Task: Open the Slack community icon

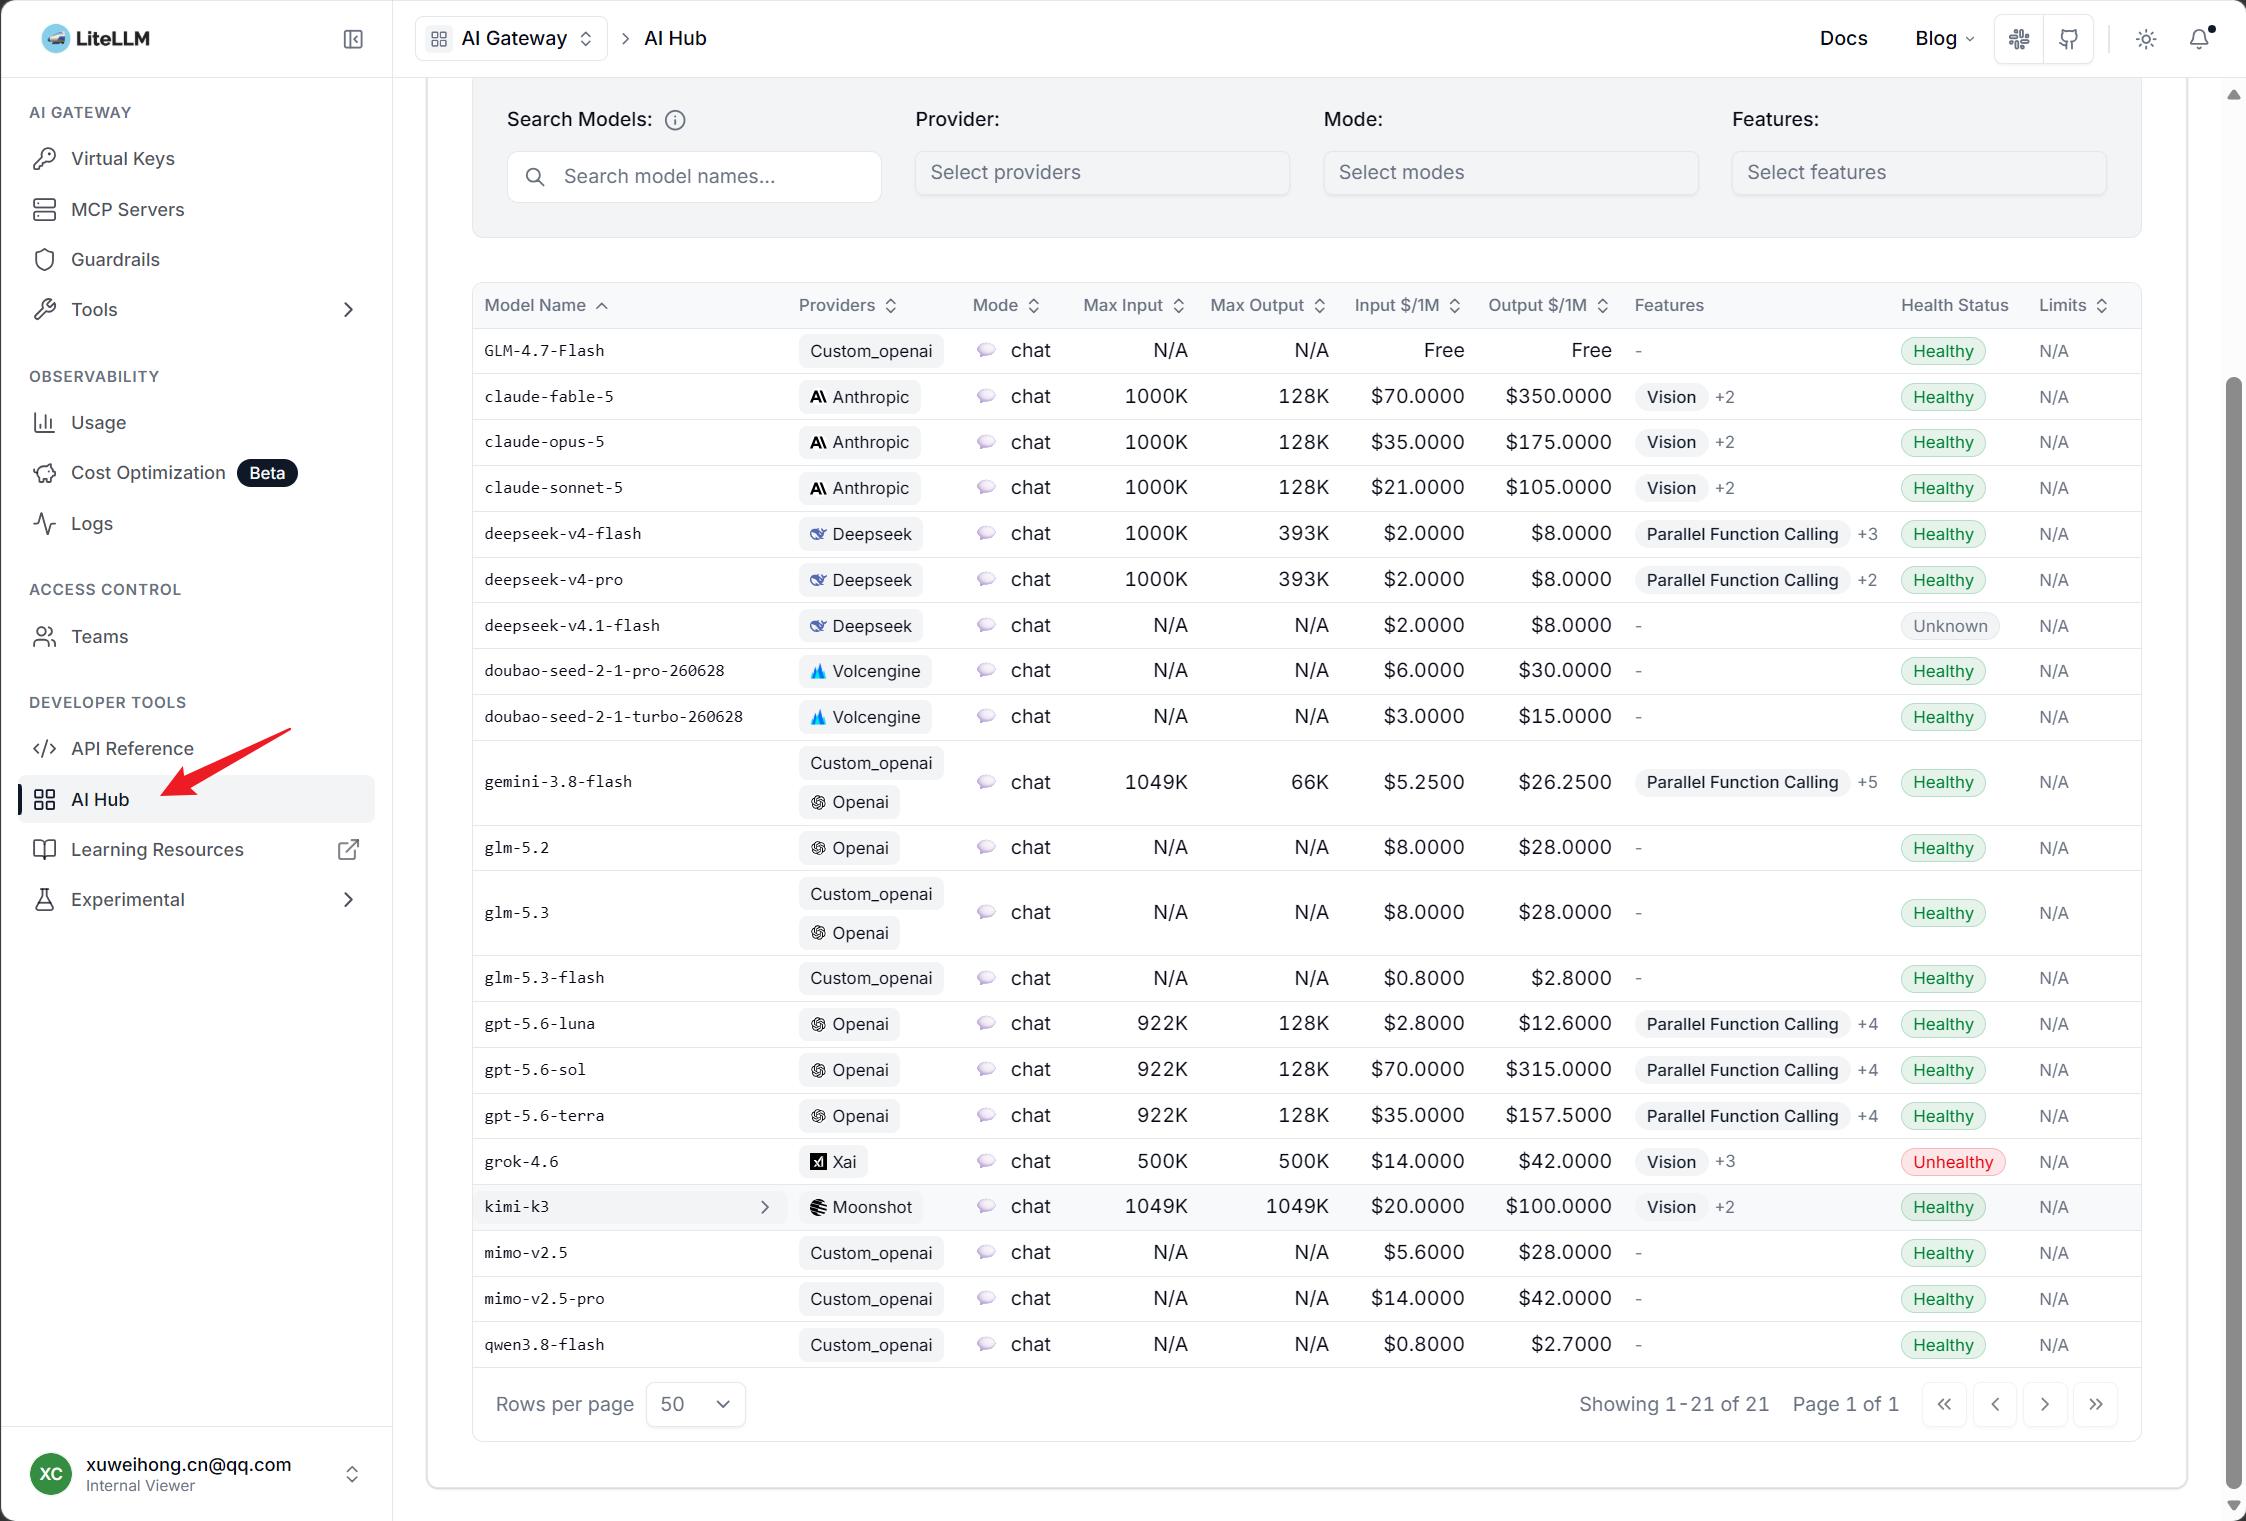Action: [2019, 39]
